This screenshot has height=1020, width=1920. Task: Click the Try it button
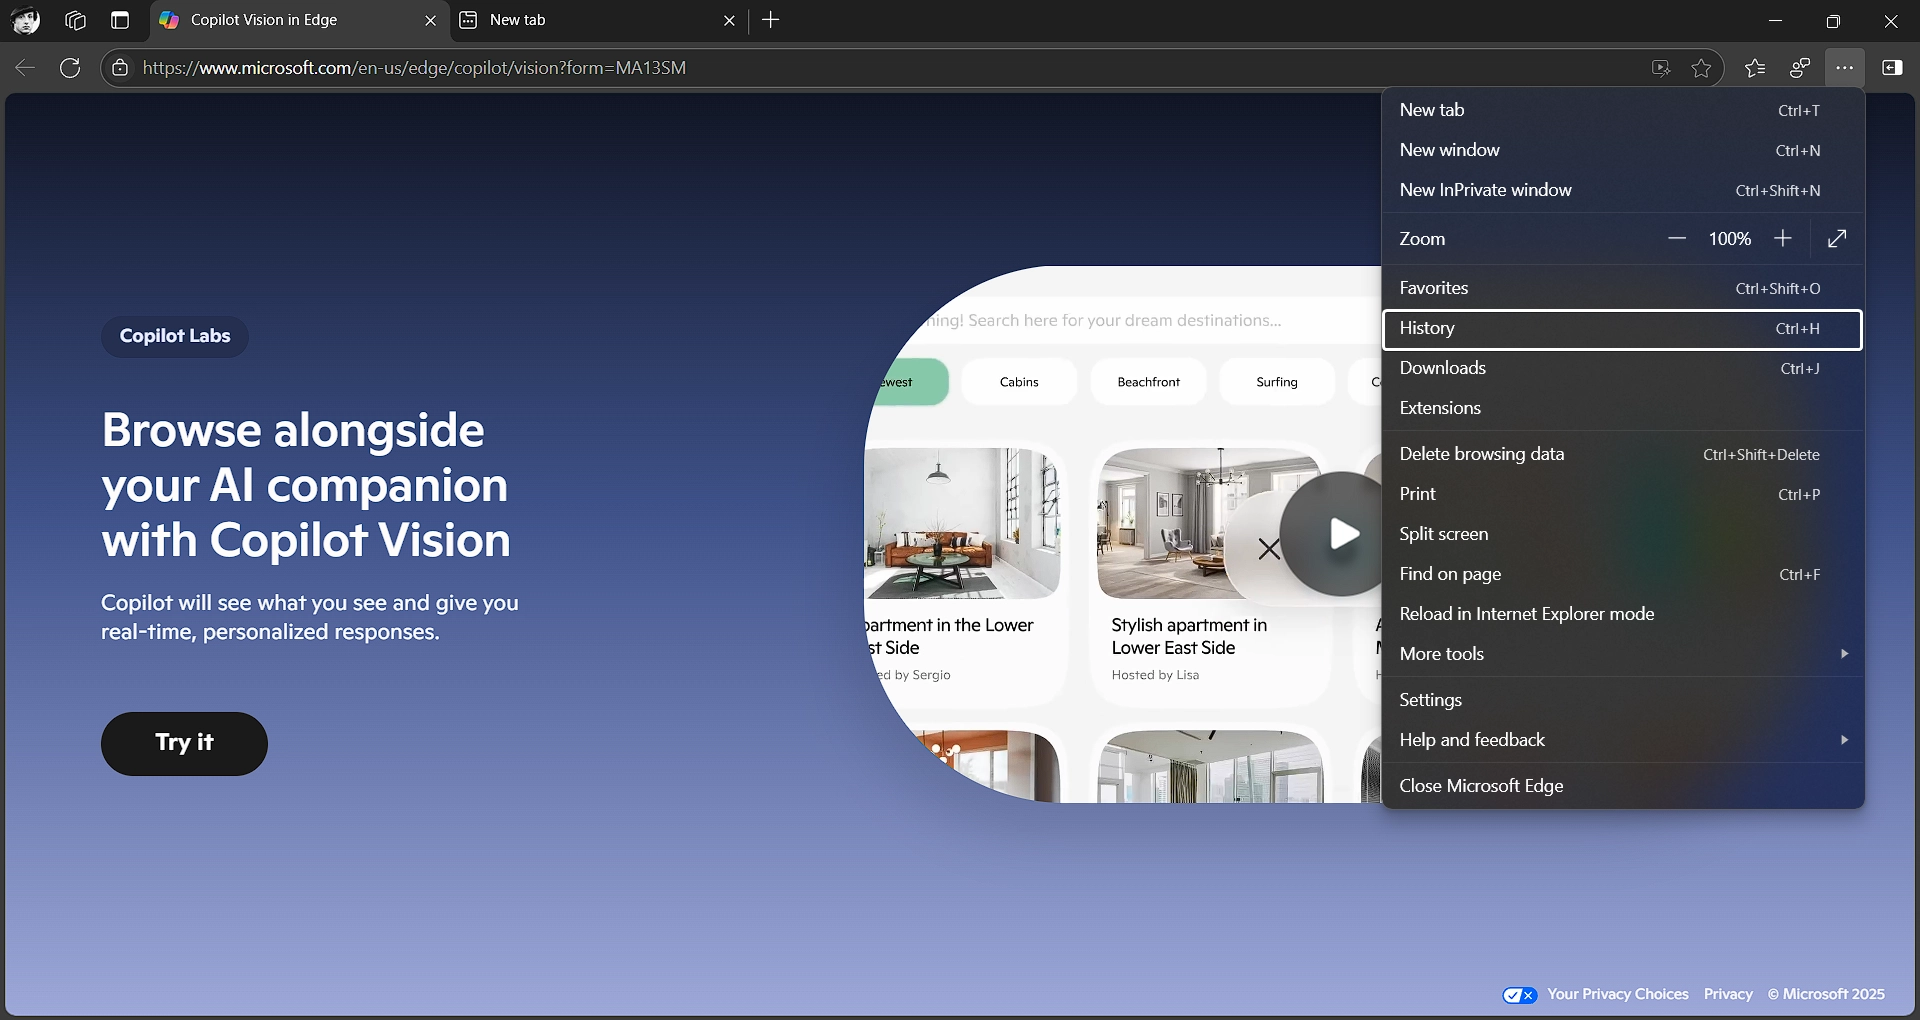[x=184, y=743]
